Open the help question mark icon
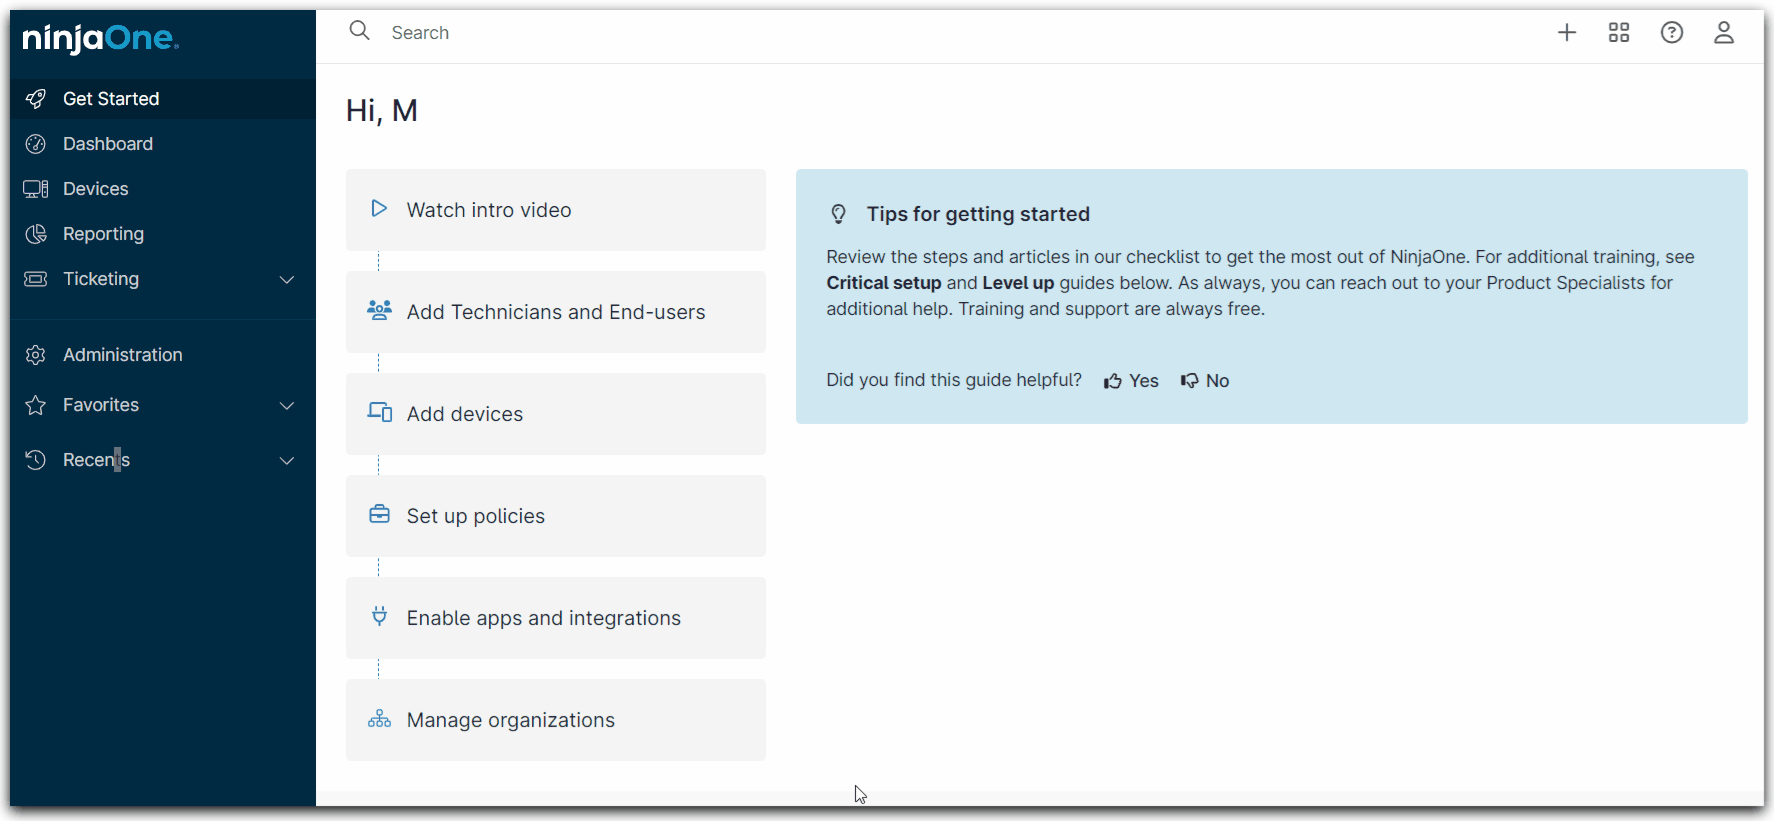 (x=1671, y=33)
